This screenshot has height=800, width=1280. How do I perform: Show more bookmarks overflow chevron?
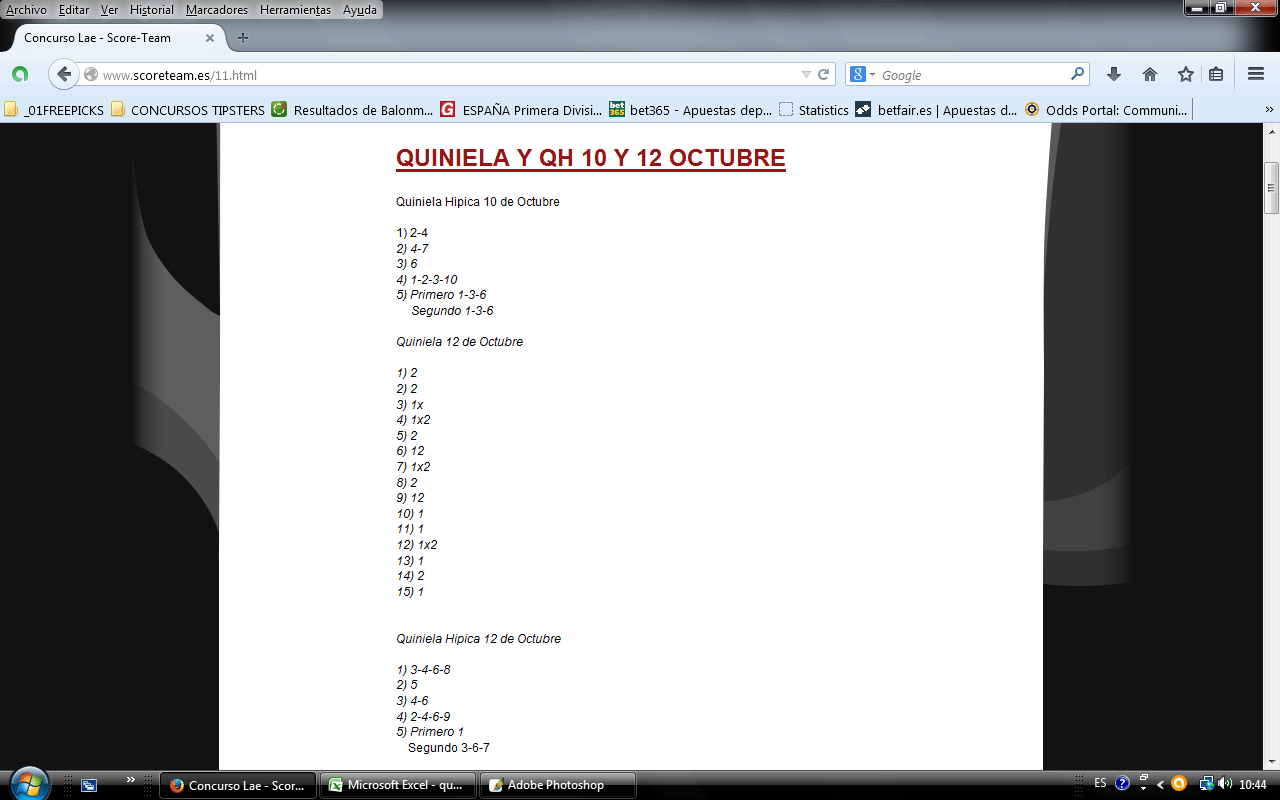[1269, 110]
